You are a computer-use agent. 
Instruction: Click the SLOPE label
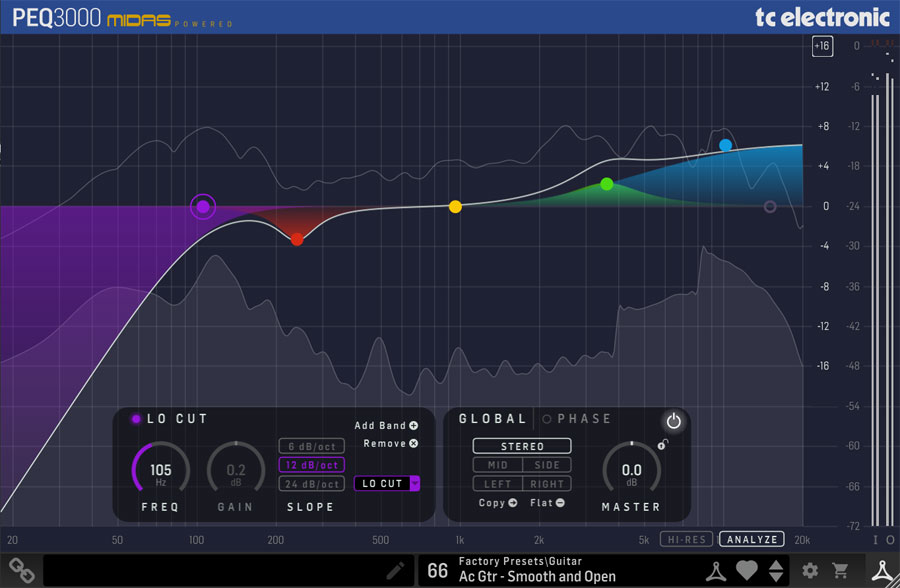pos(311,506)
